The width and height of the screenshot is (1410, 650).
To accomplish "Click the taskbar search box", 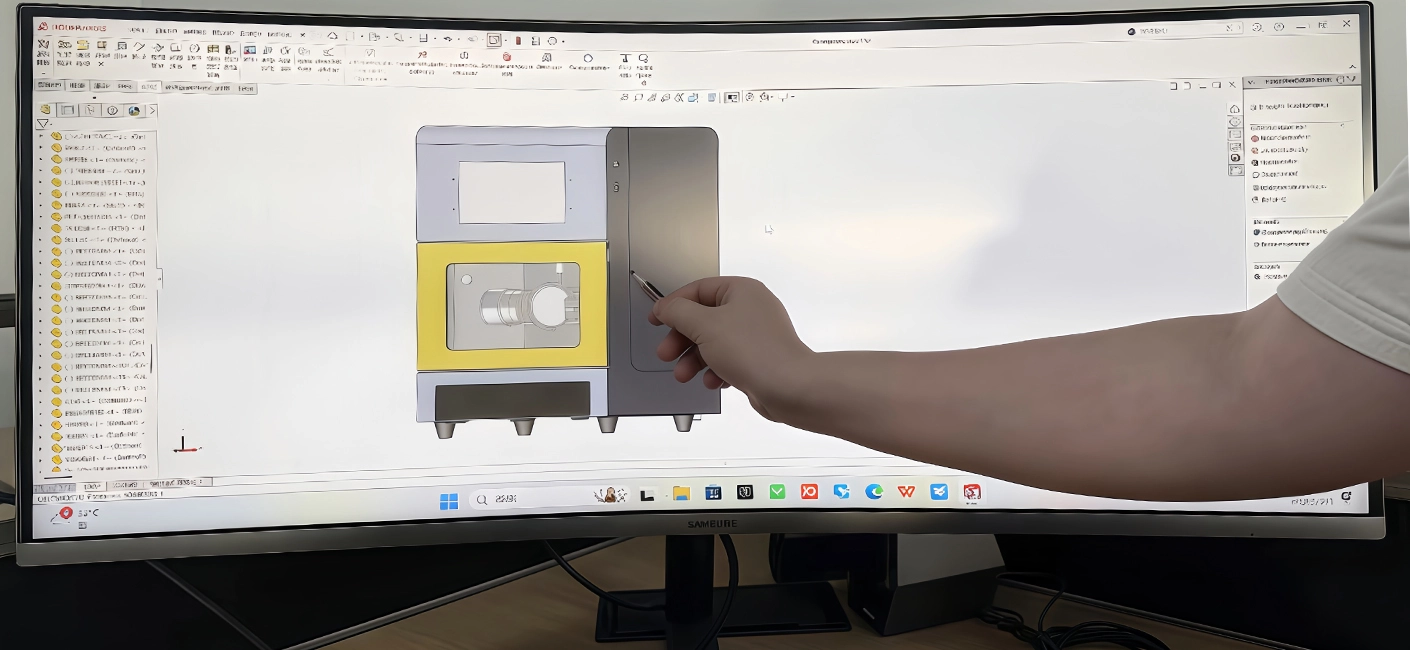I will click(510, 499).
